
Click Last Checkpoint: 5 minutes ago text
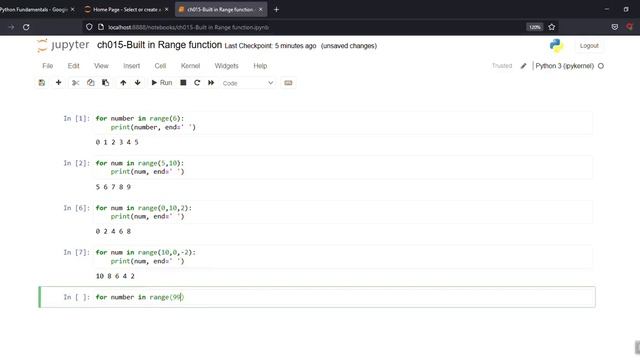click(x=270, y=46)
